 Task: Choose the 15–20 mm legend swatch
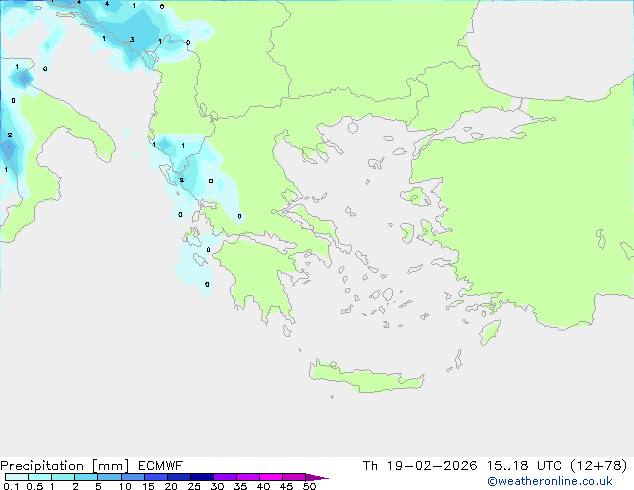(156, 477)
